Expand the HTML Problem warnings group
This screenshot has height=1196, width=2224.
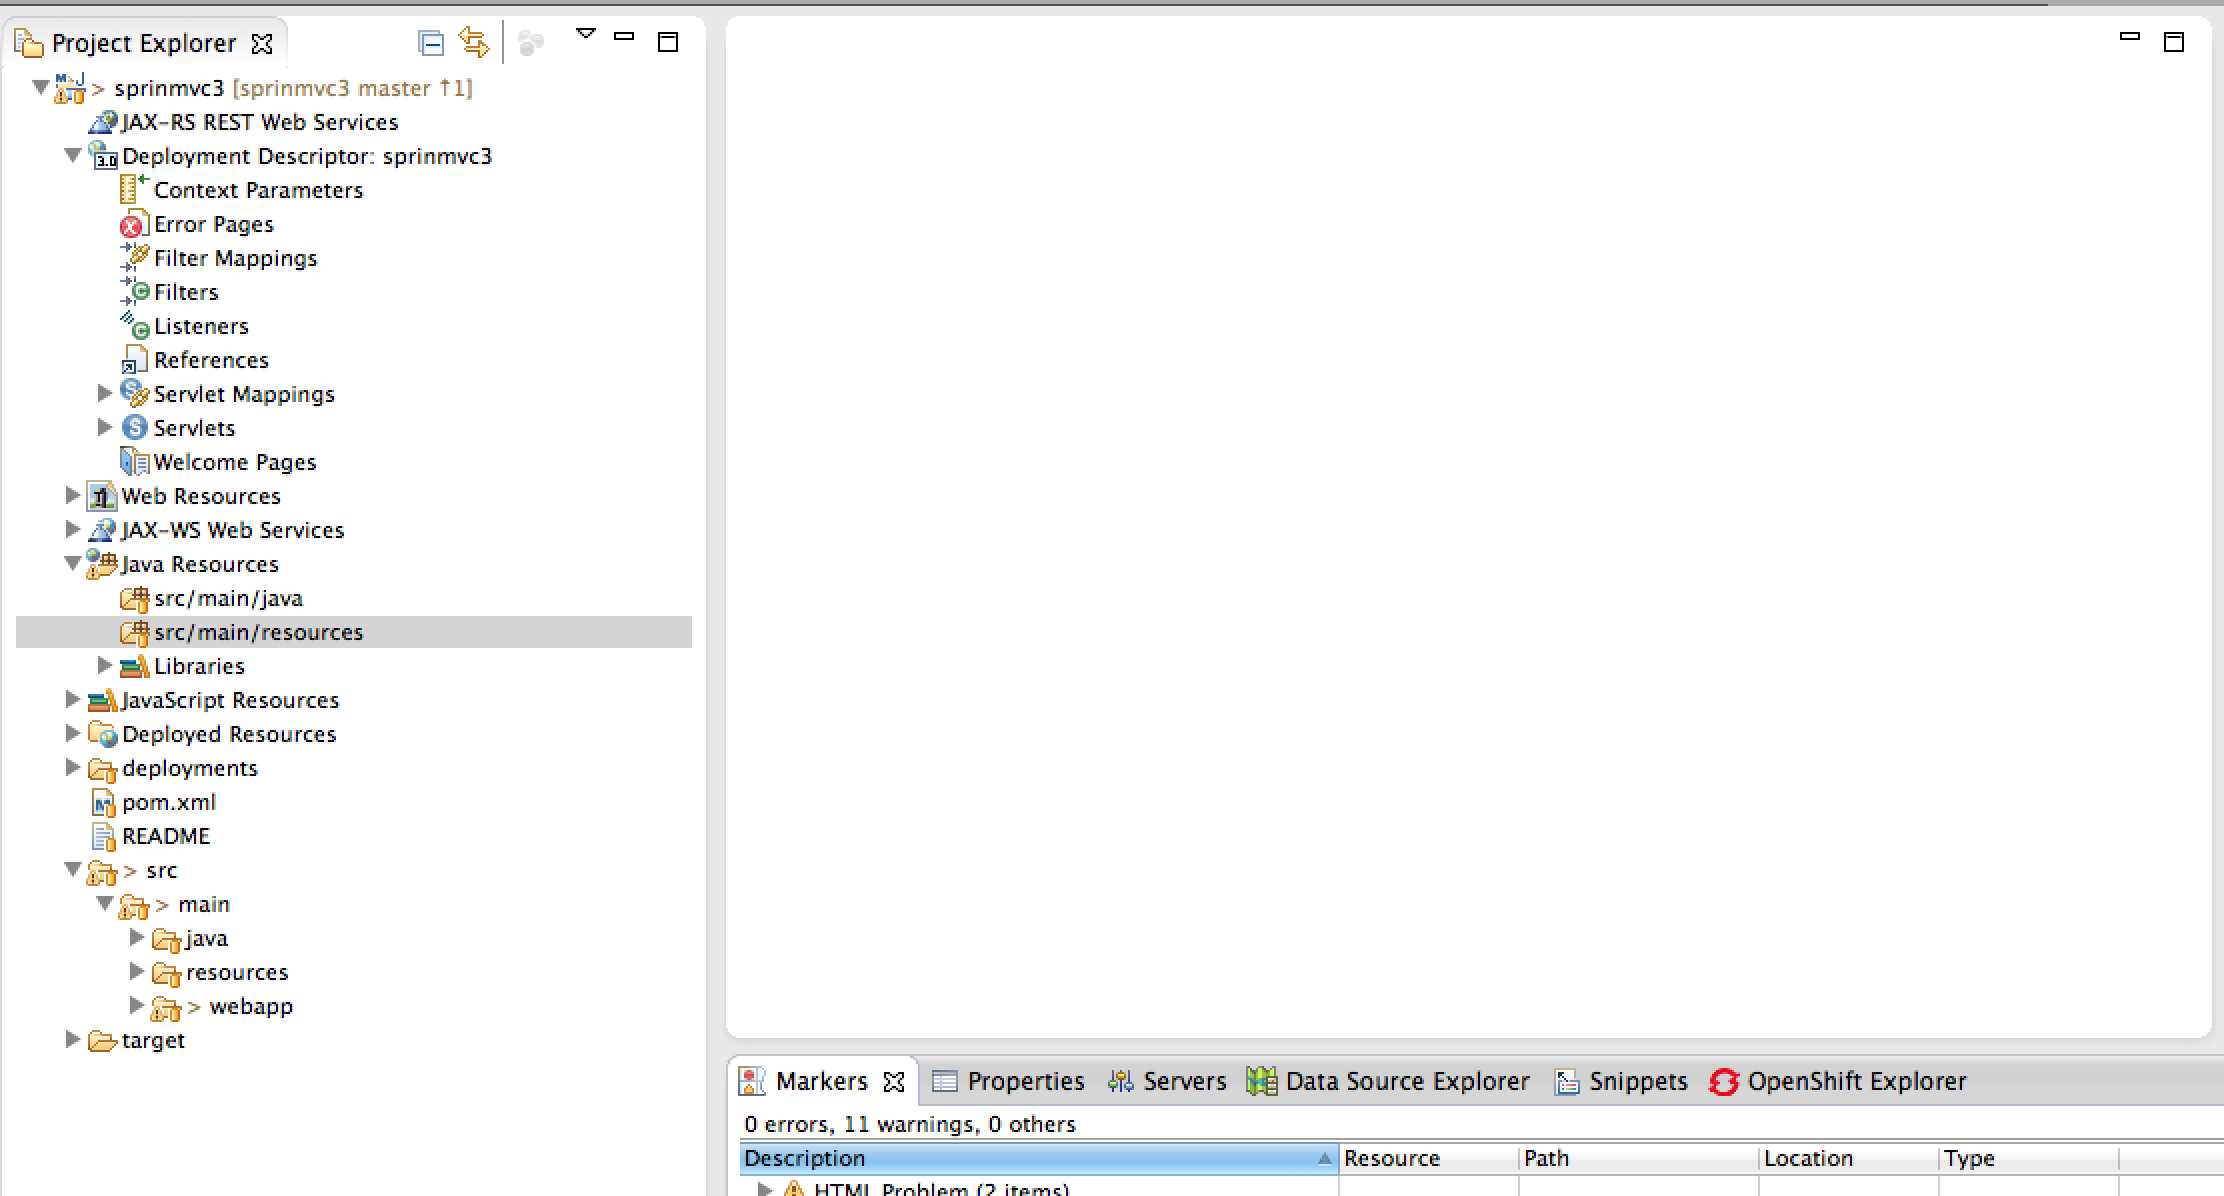(x=764, y=1188)
